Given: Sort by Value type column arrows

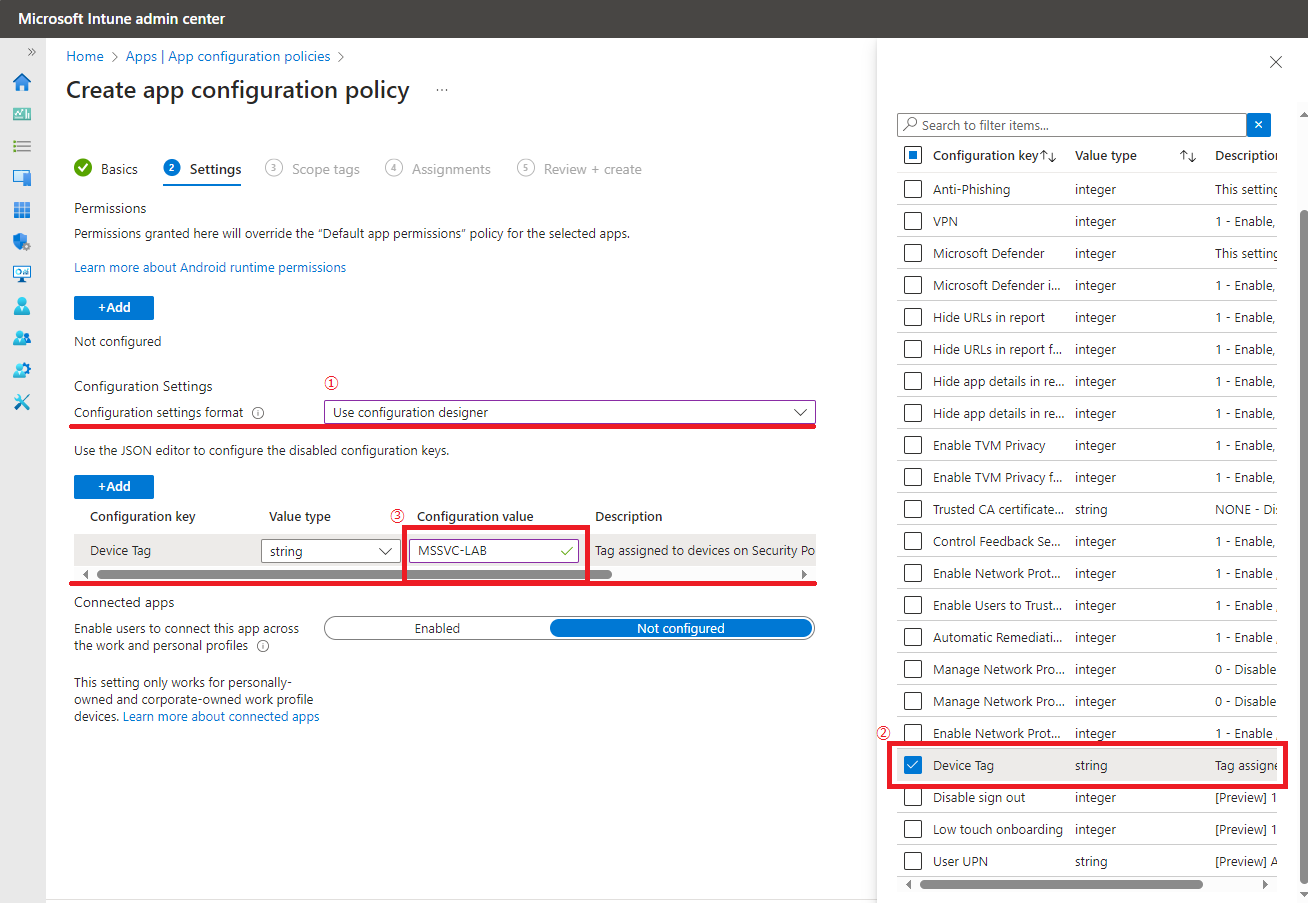Looking at the screenshot, I should point(1188,156).
